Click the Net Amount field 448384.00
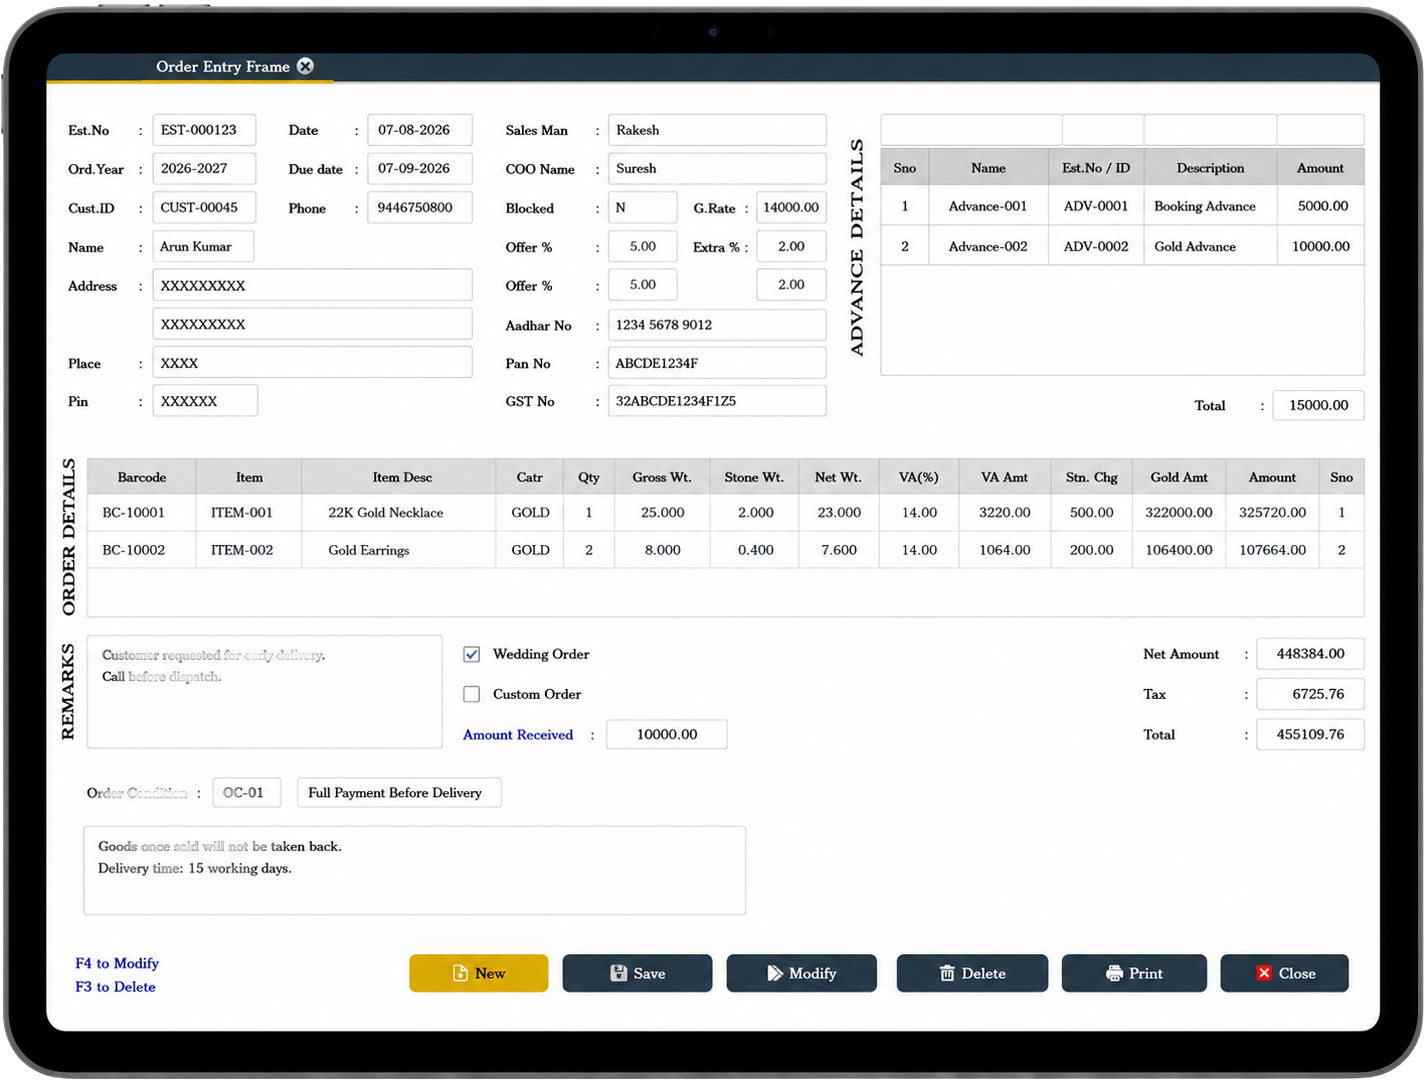1425x1080 pixels. click(x=1310, y=654)
